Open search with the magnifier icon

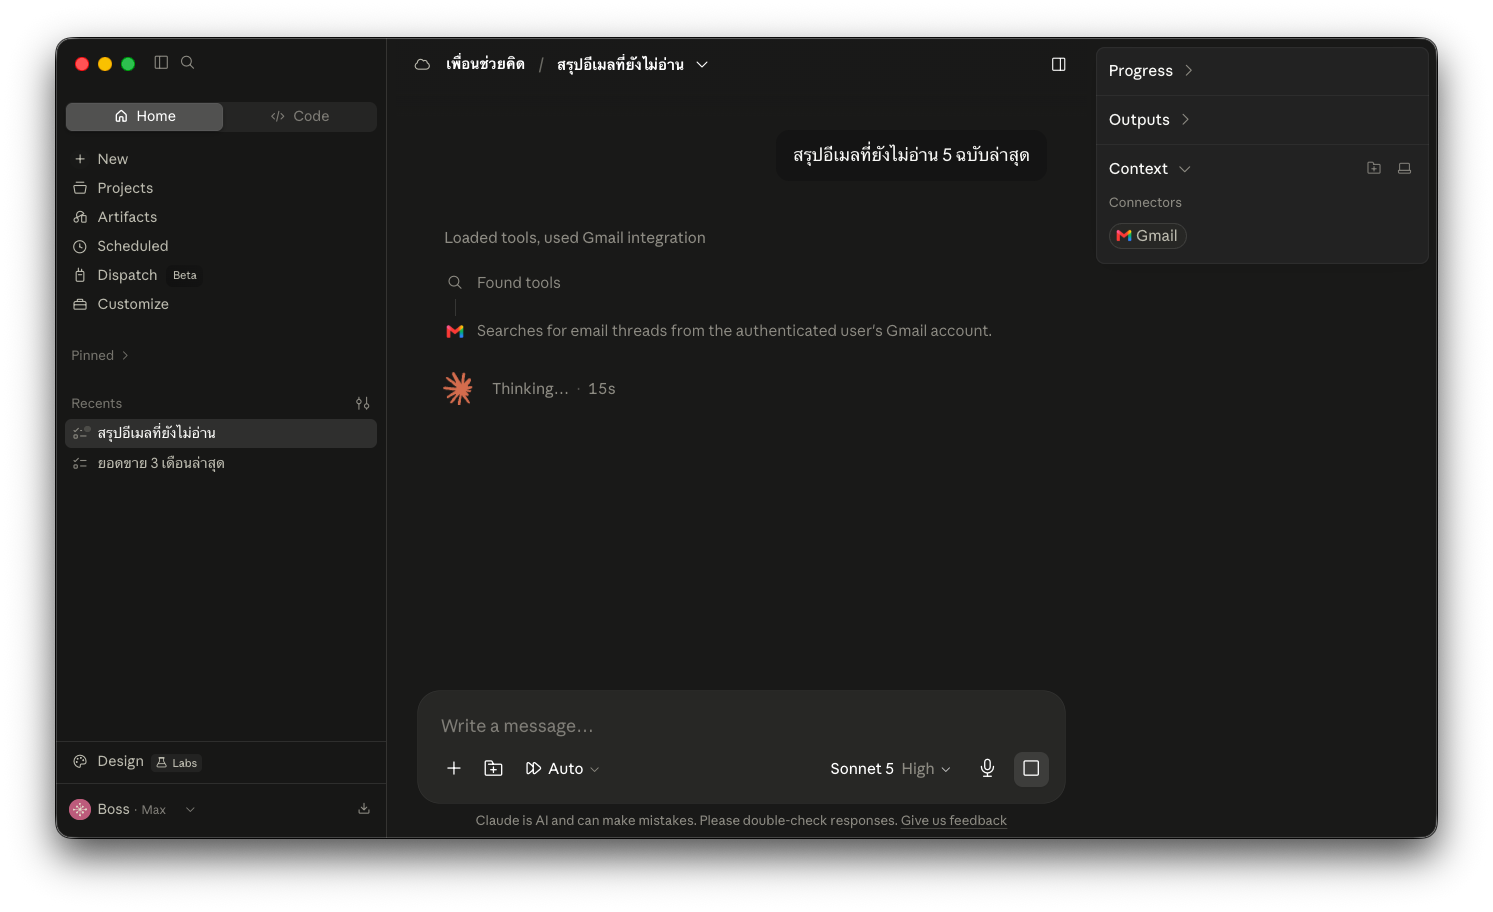click(x=187, y=62)
